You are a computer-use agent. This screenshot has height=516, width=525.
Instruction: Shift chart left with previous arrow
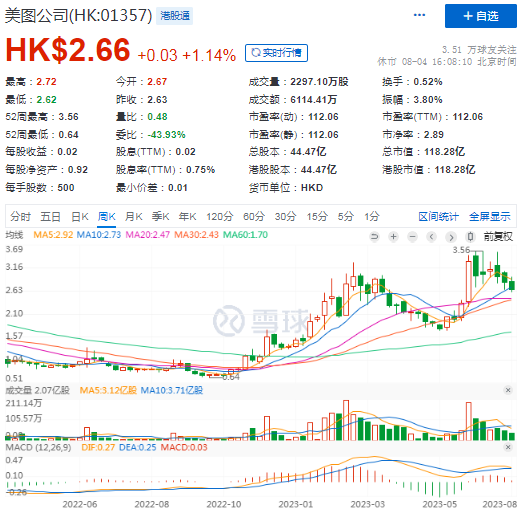(x=432, y=237)
